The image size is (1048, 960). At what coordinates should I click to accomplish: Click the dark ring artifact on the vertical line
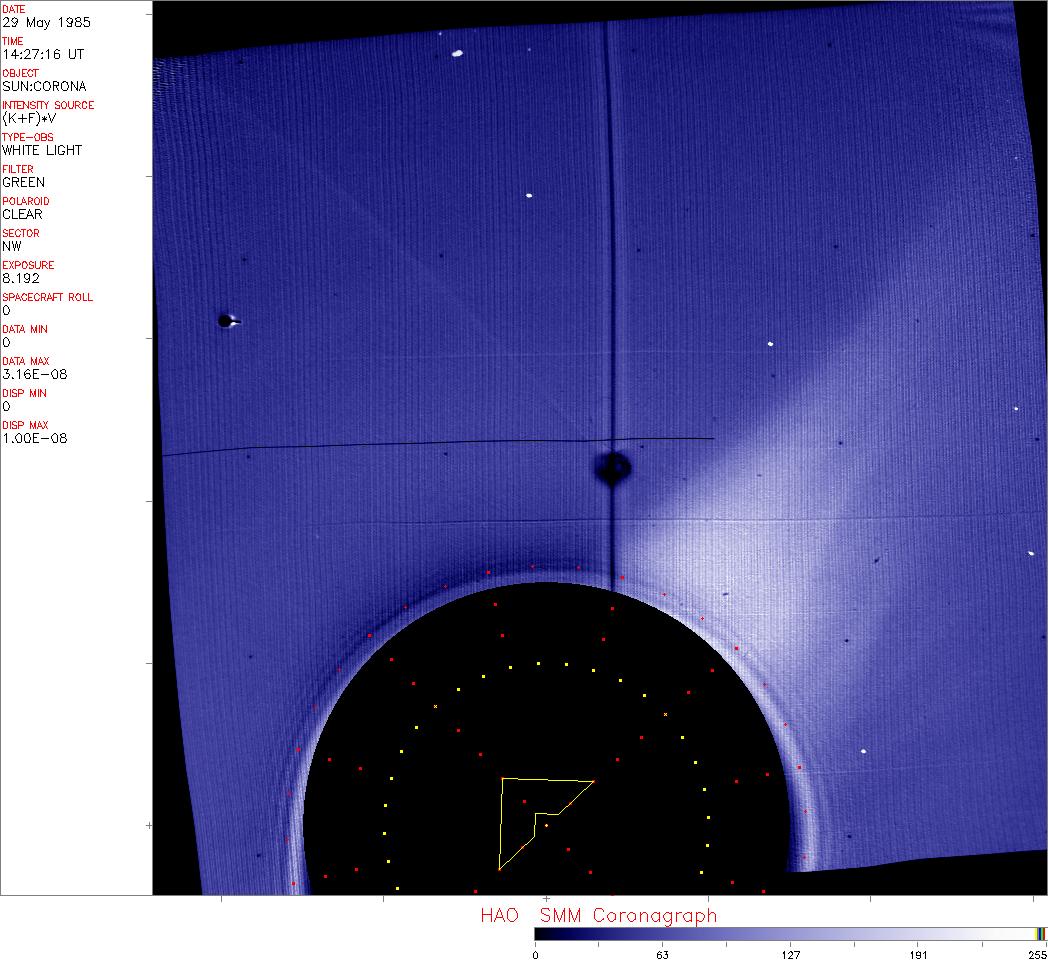point(612,467)
